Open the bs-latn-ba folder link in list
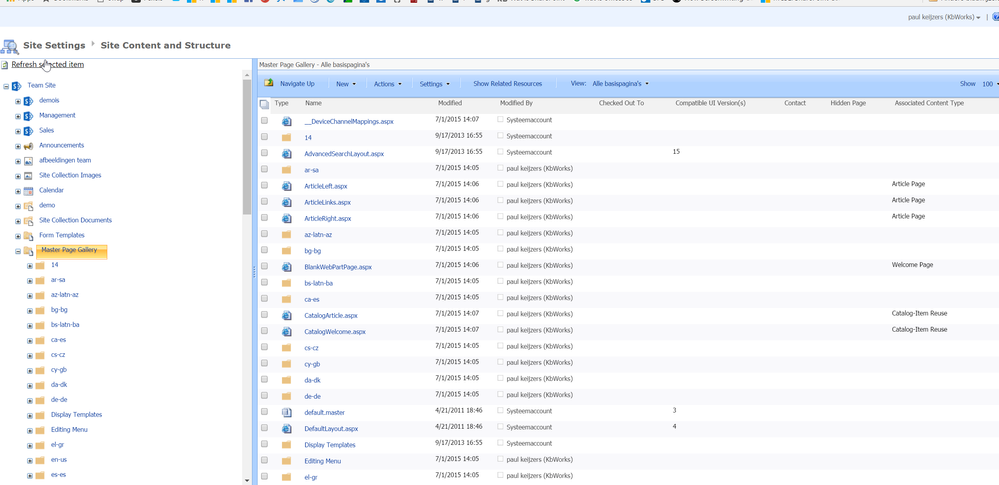 (x=318, y=283)
